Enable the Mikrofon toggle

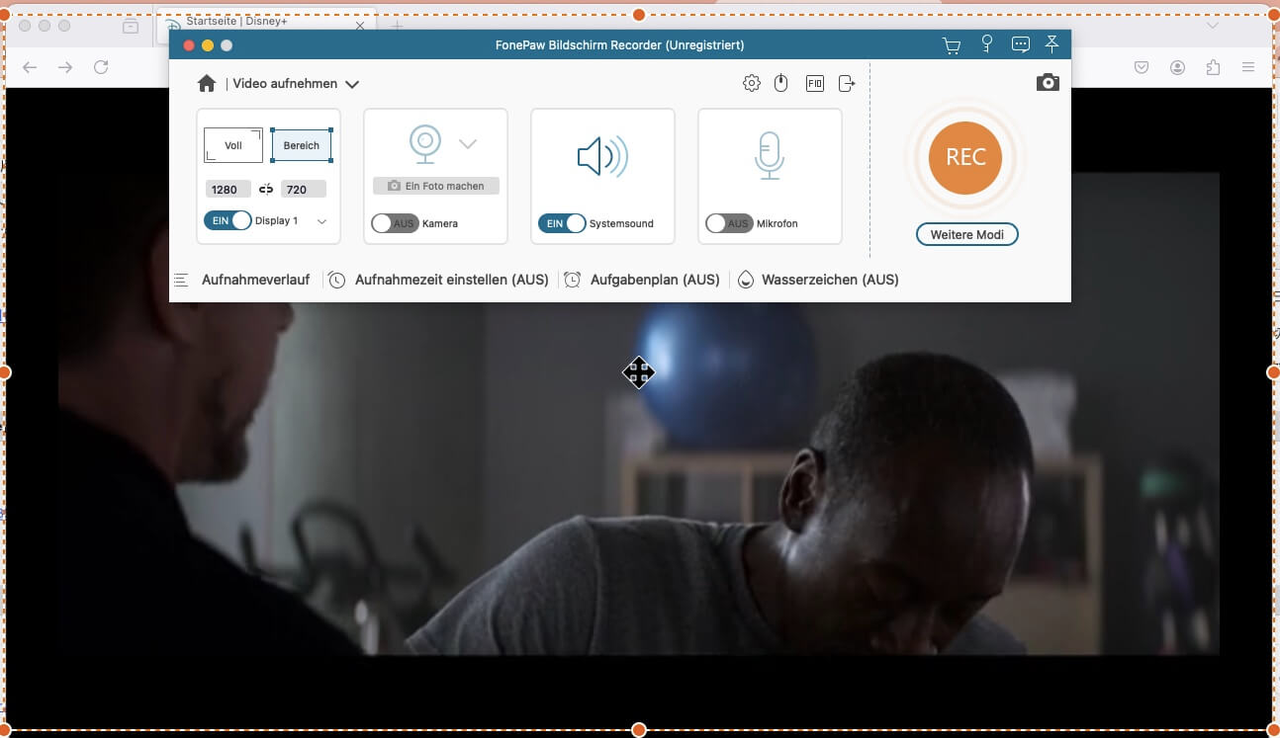pos(728,224)
